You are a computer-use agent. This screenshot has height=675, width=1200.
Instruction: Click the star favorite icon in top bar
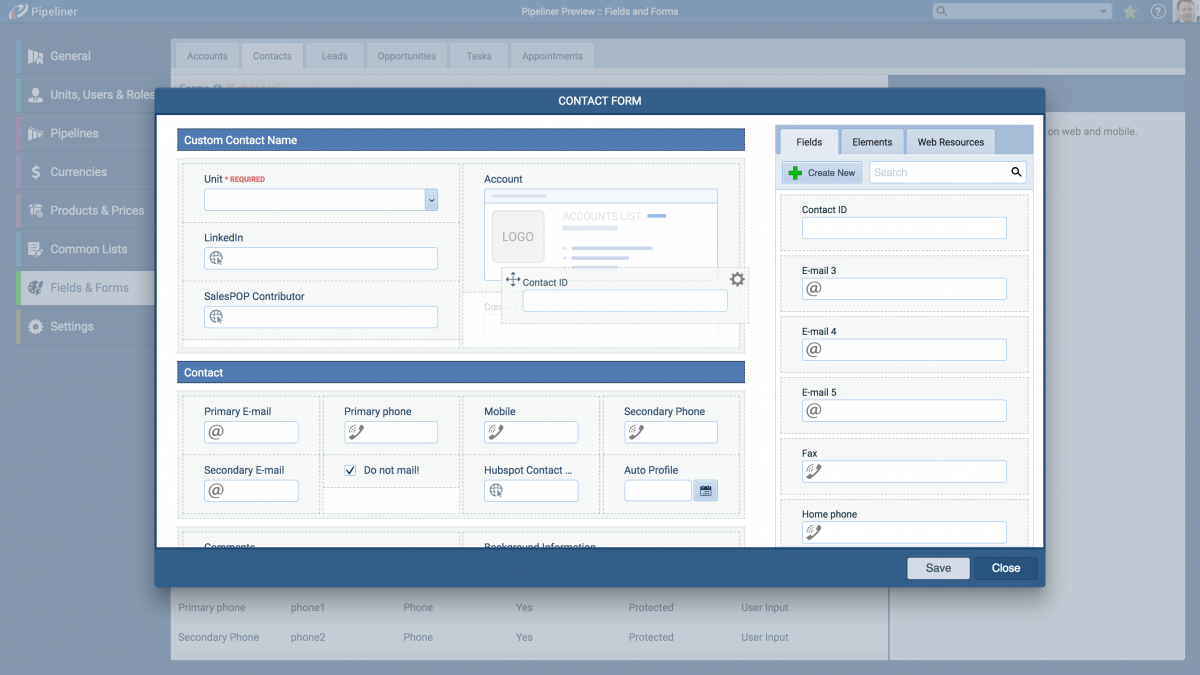1131,11
